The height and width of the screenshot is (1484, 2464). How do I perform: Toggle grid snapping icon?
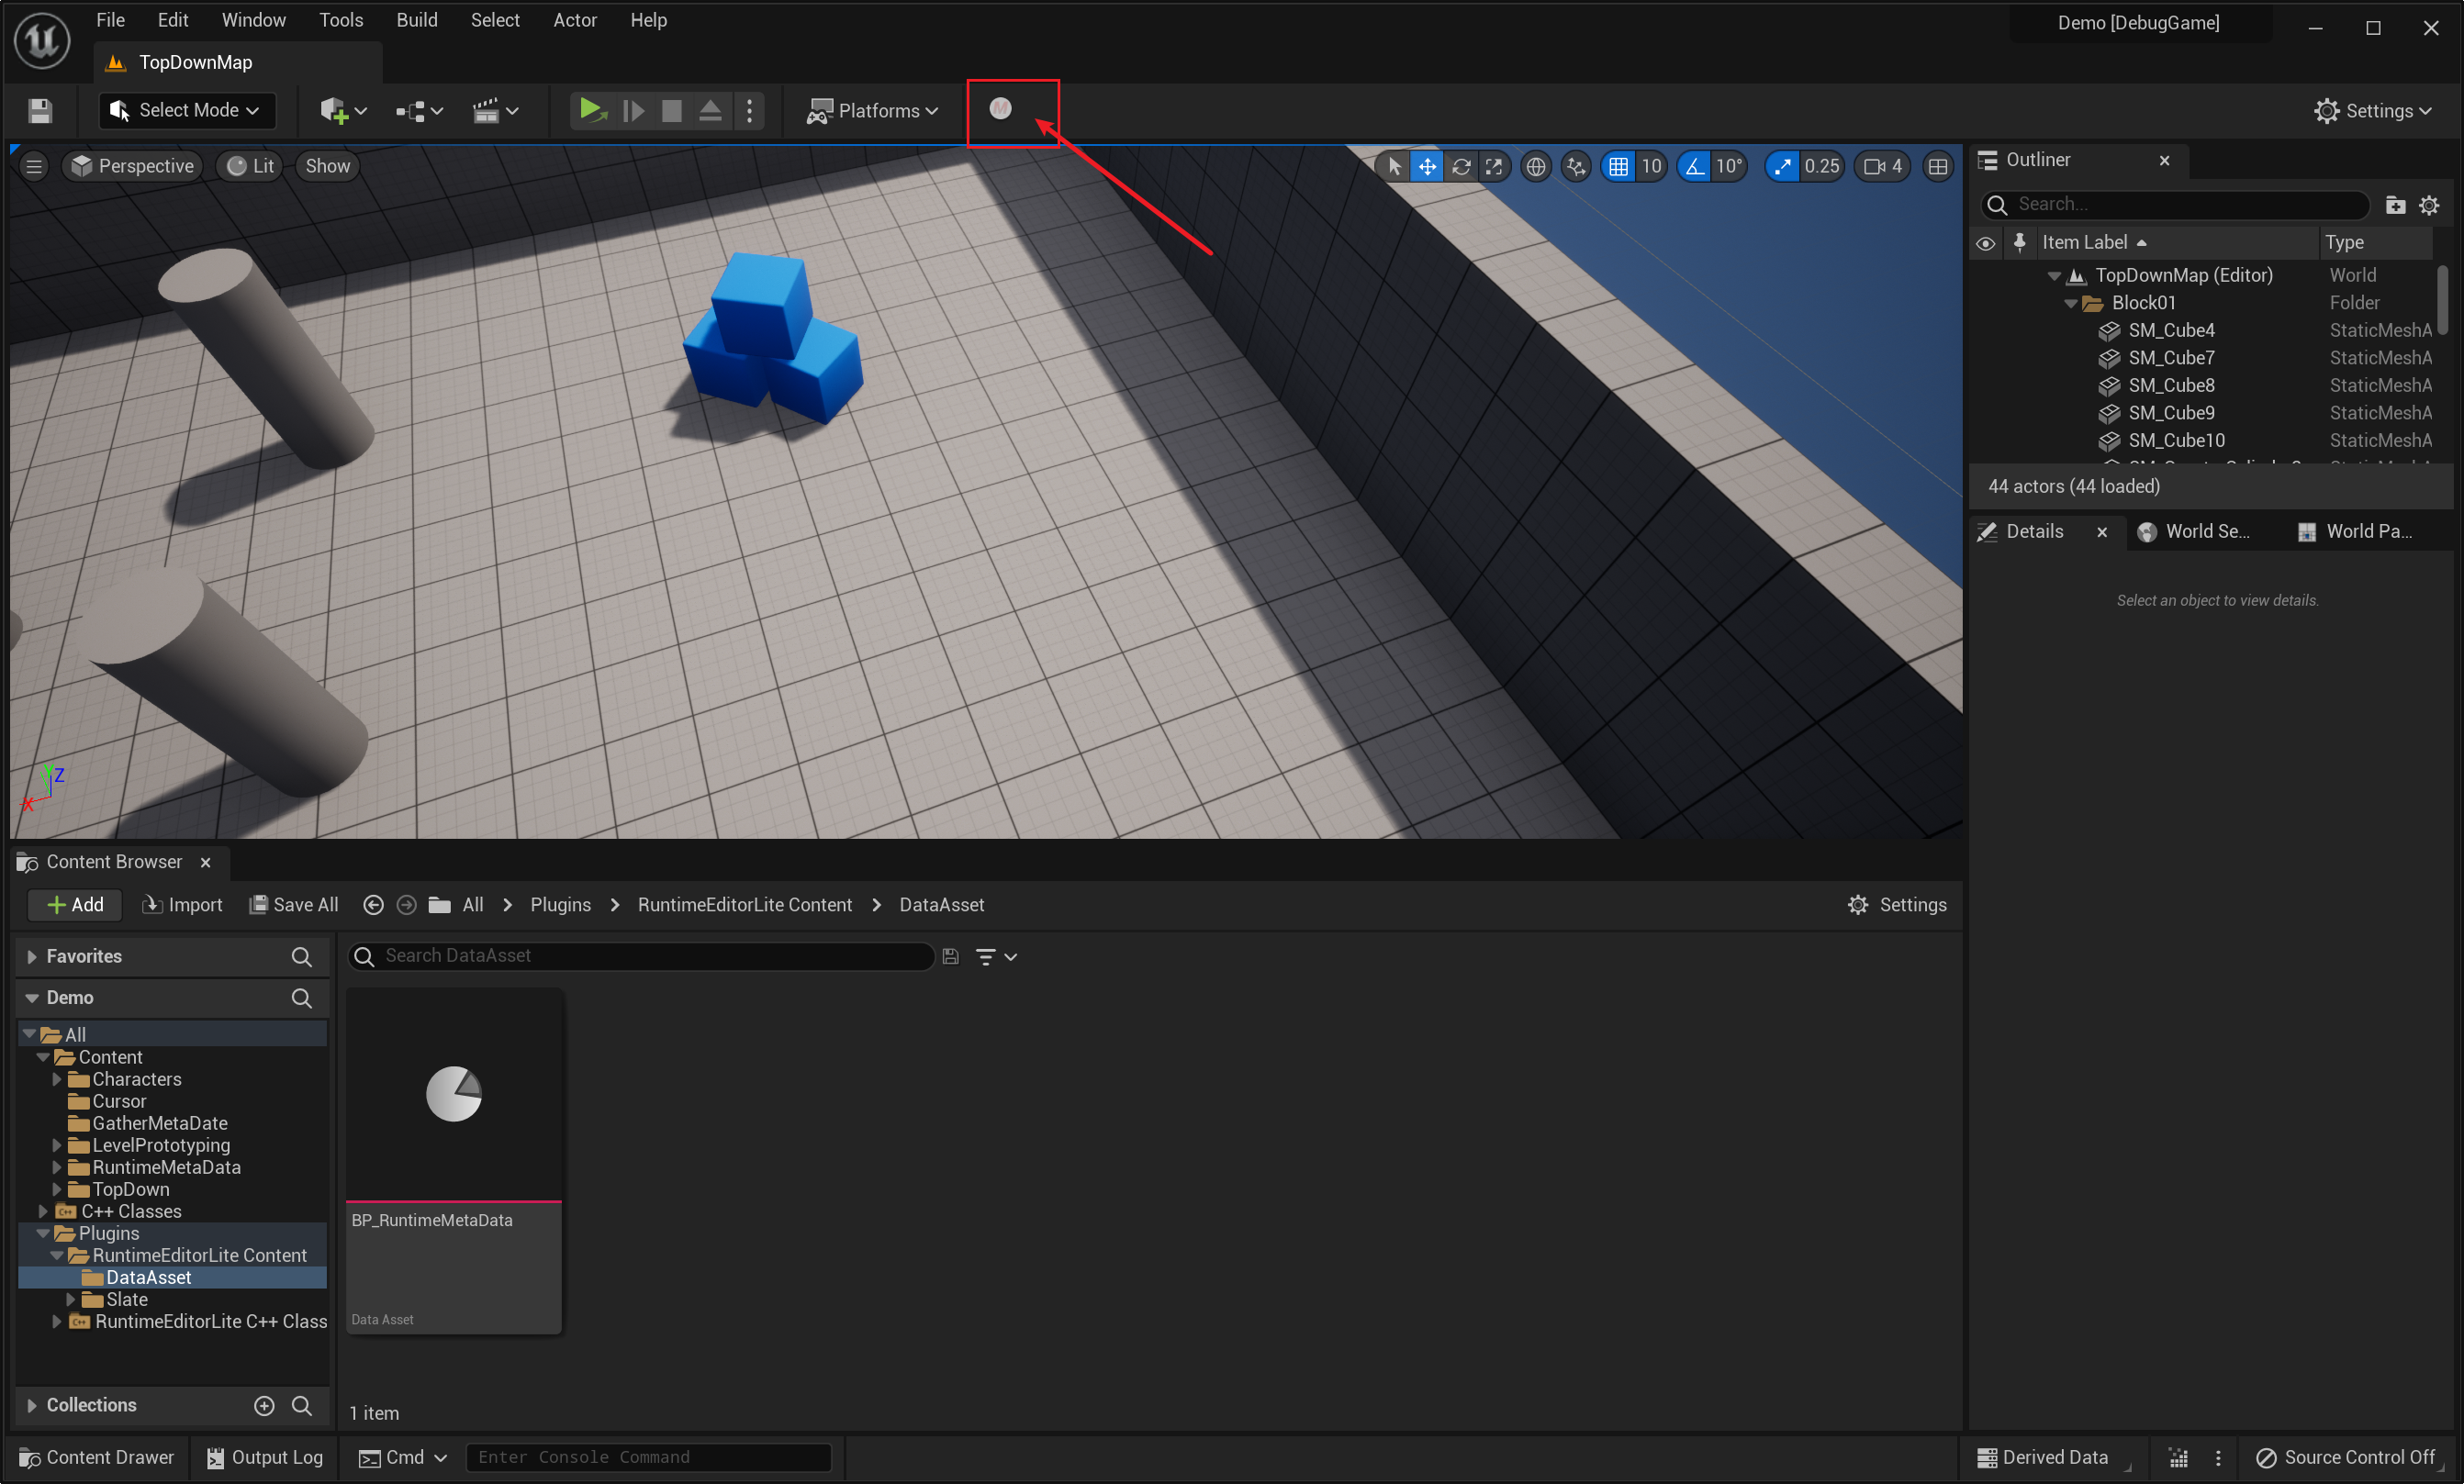click(1618, 166)
